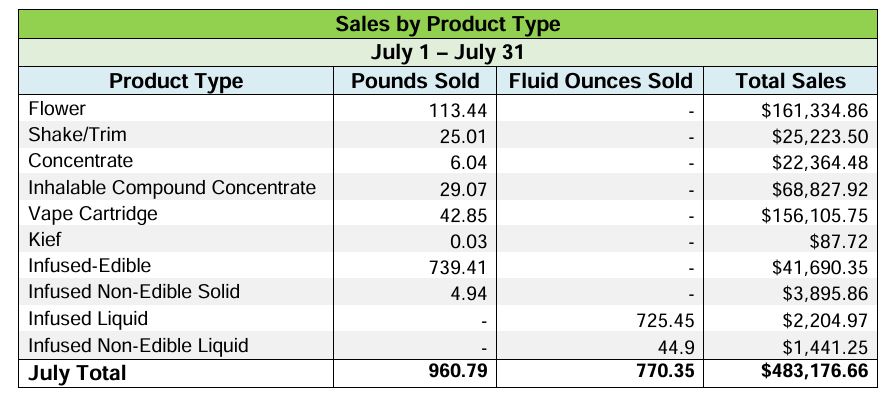Click the July Total row label

[78, 373]
